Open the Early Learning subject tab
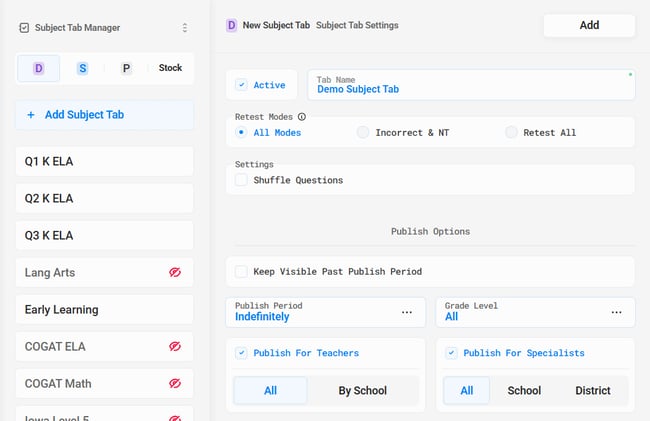The image size is (650, 421). tap(104, 310)
